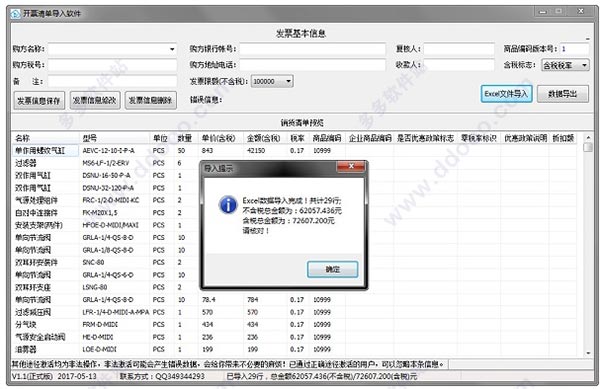This screenshot has height=389, width=600.
Task: Close the 导入提示 dialog with X
Action: (x=351, y=166)
